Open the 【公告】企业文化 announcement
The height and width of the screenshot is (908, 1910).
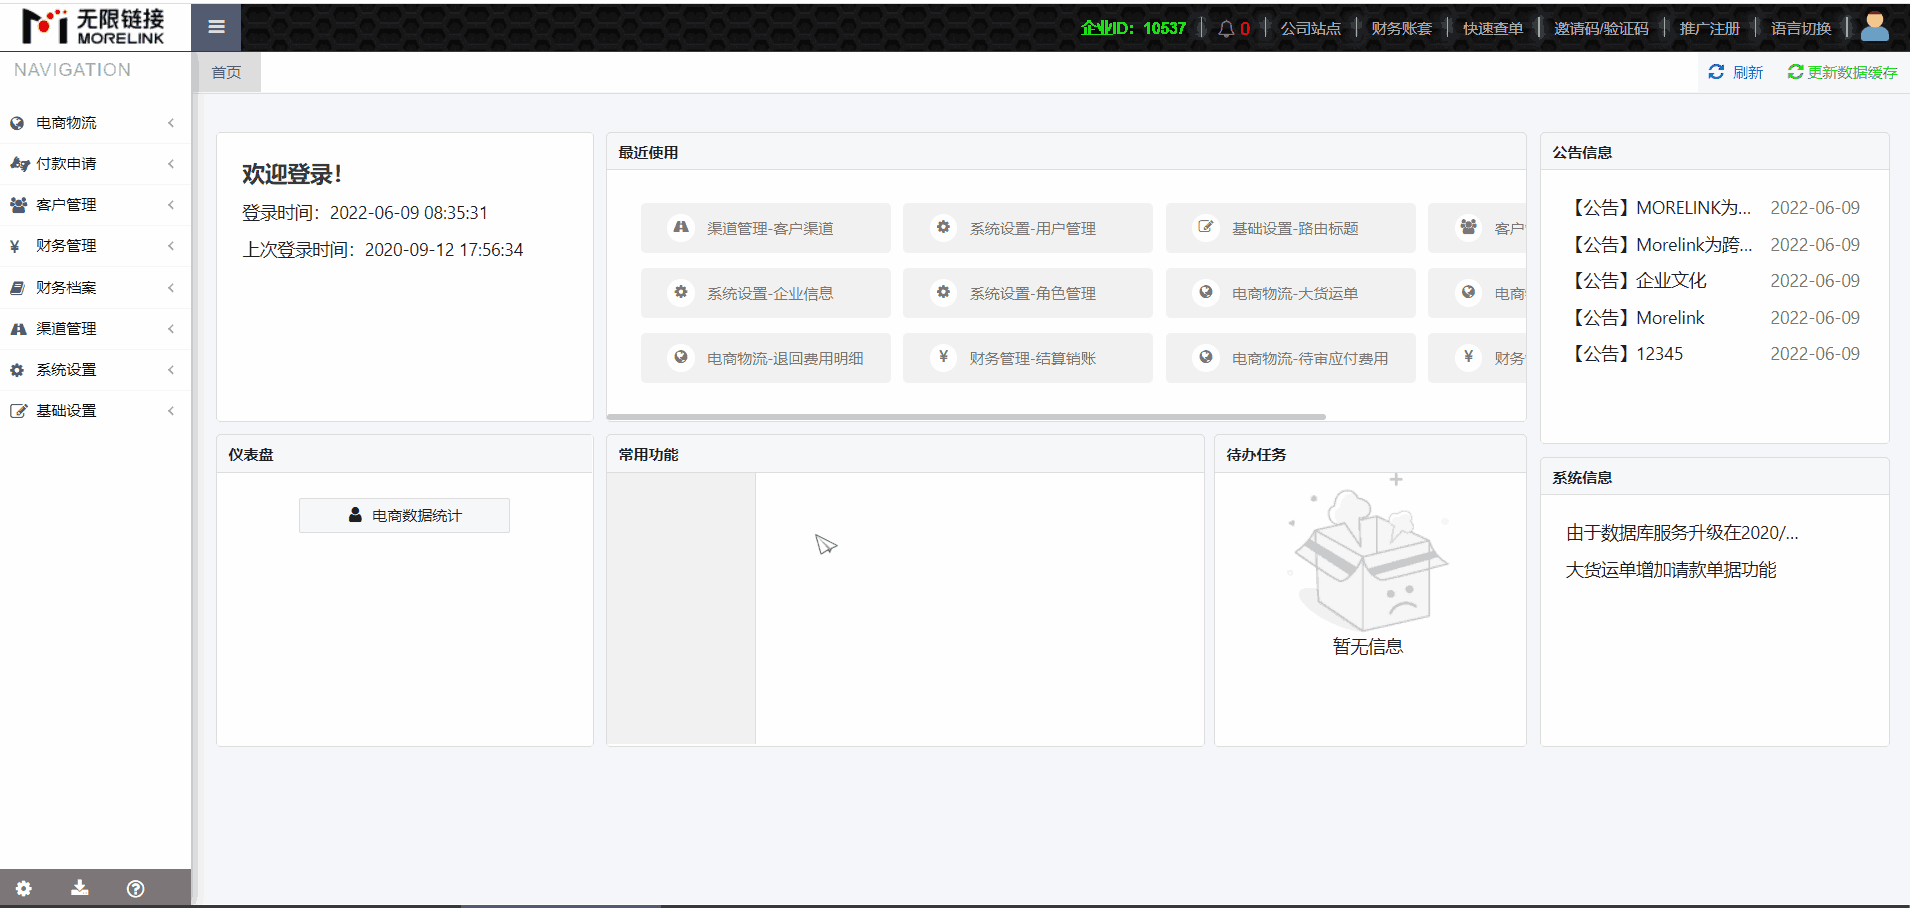coord(1637,281)
